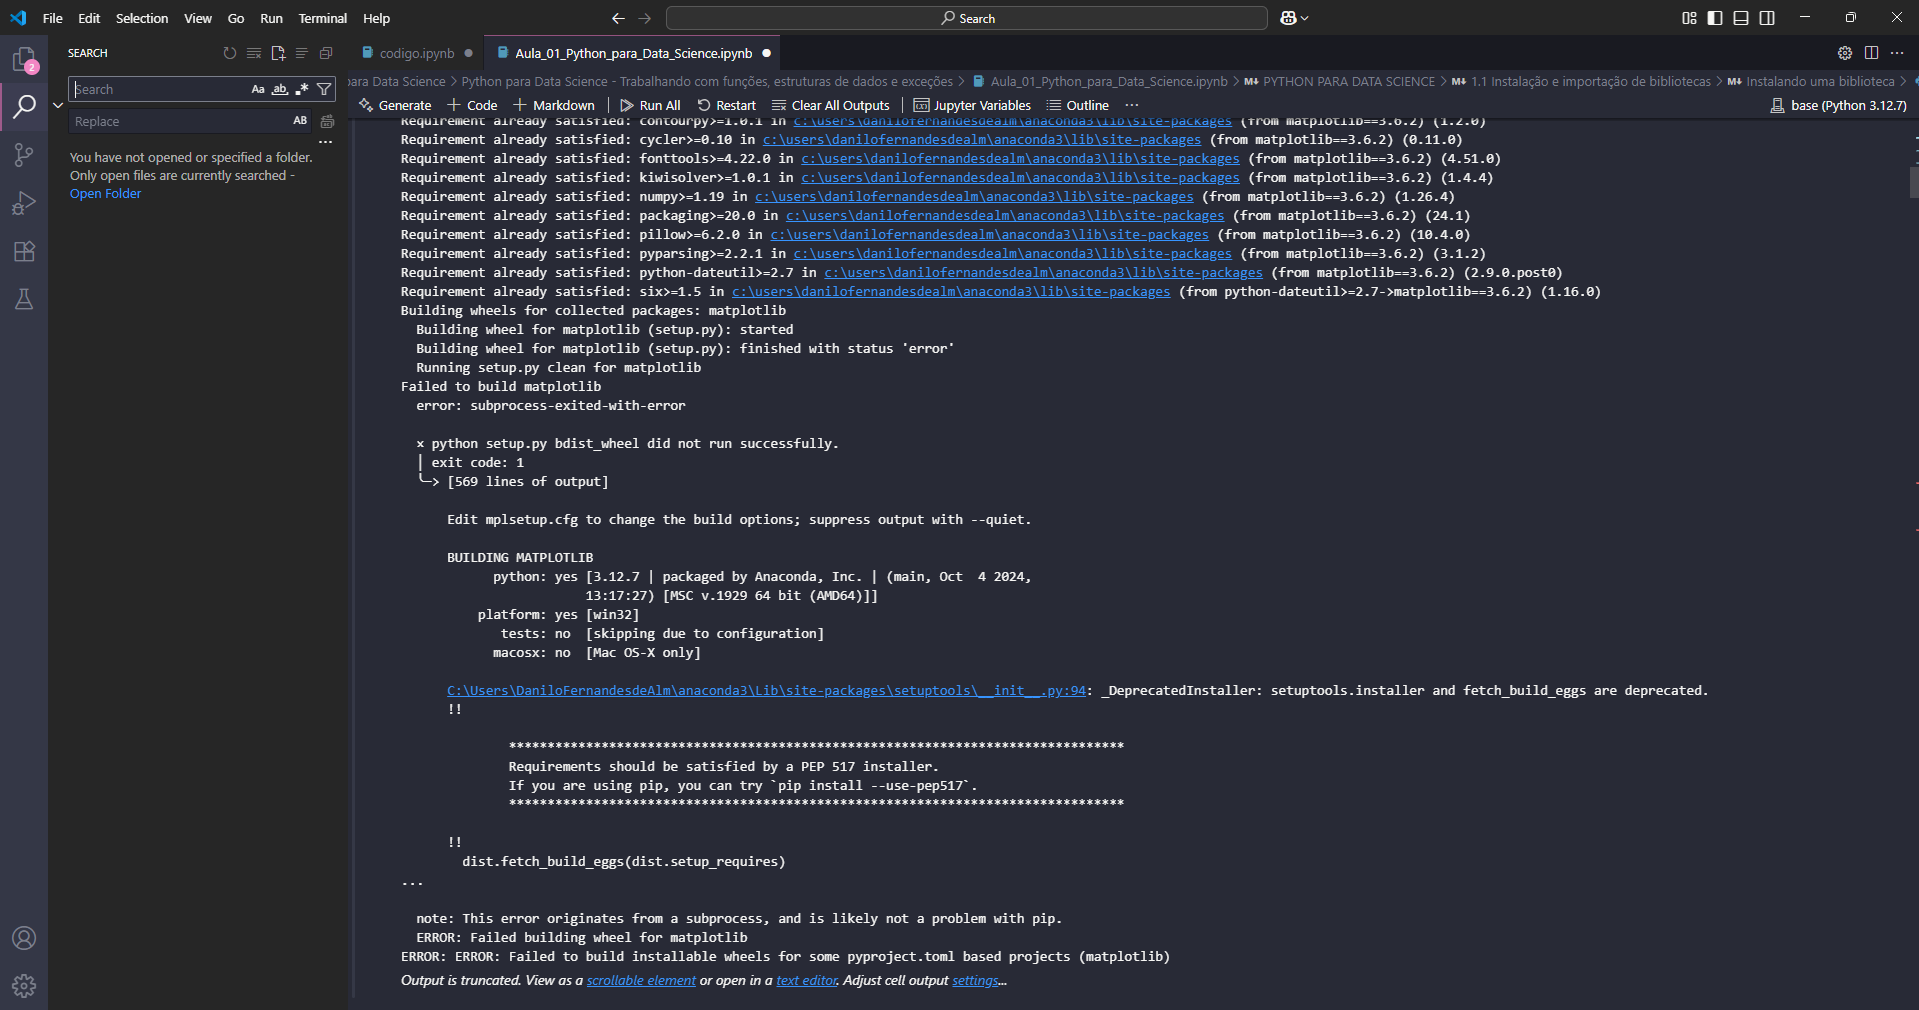Viewport: 1919px width, 1010px height.
Task: Click Open Folder link
Action: (x=105, y=193)
